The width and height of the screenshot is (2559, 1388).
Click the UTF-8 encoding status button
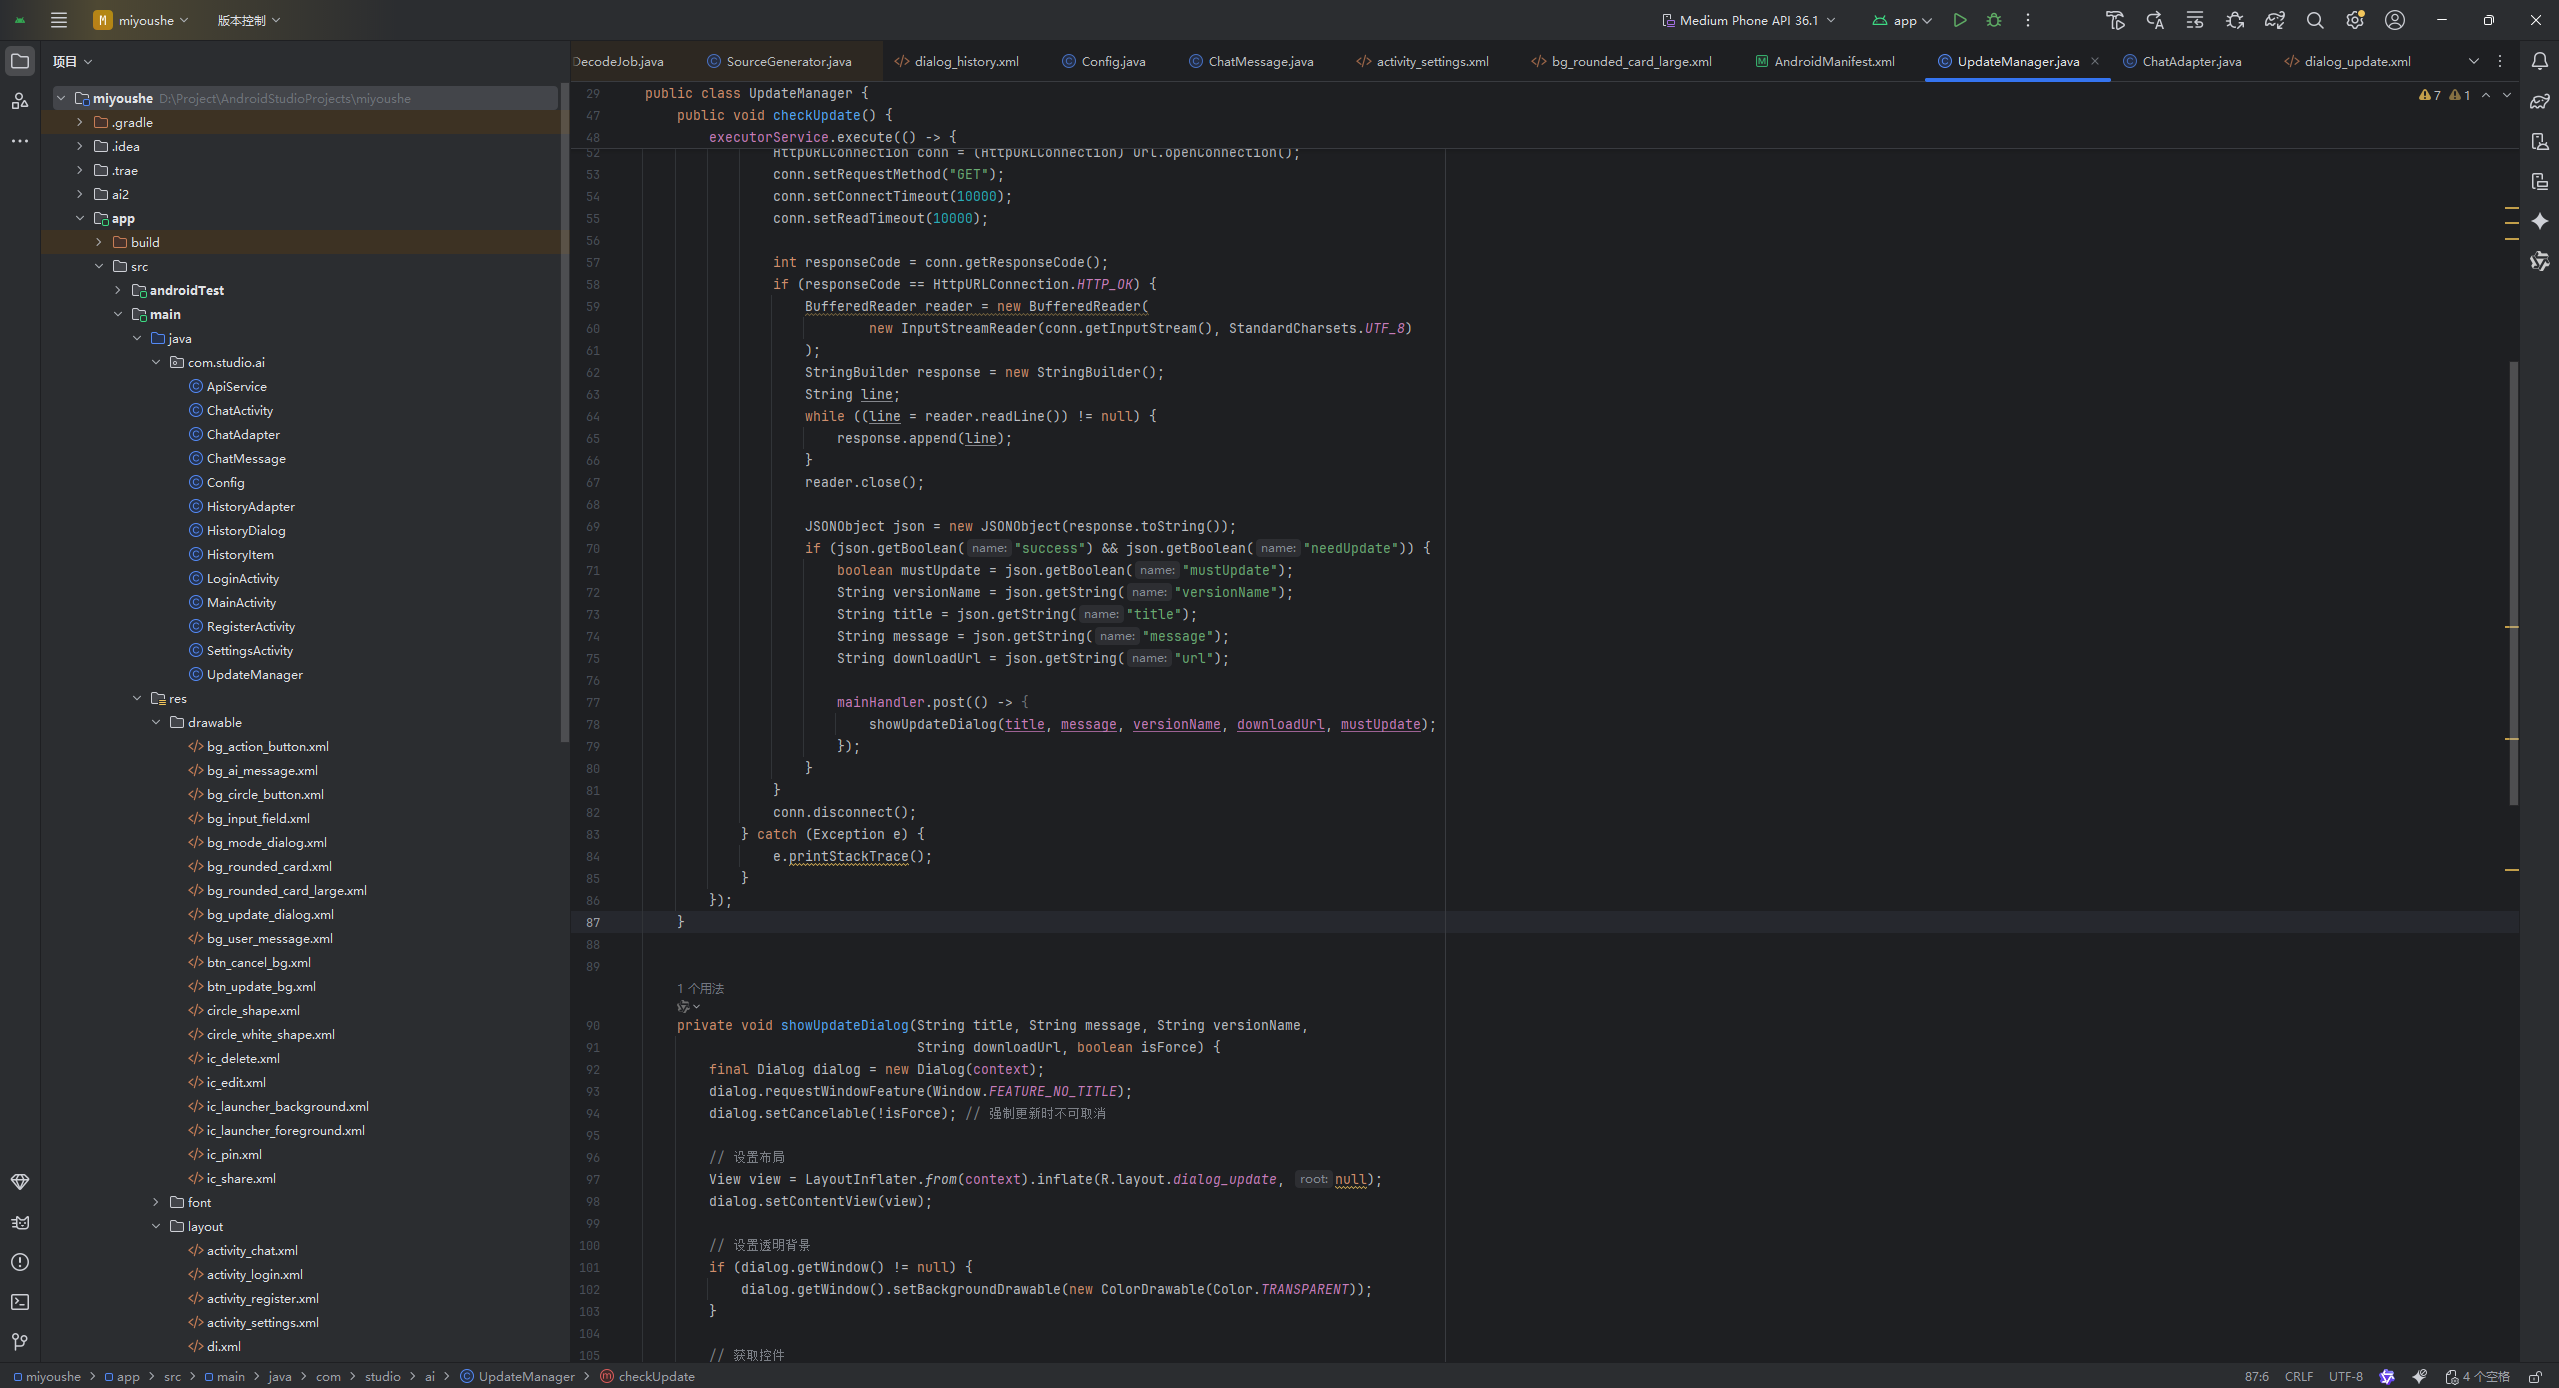click(x=2345, y=1377)
